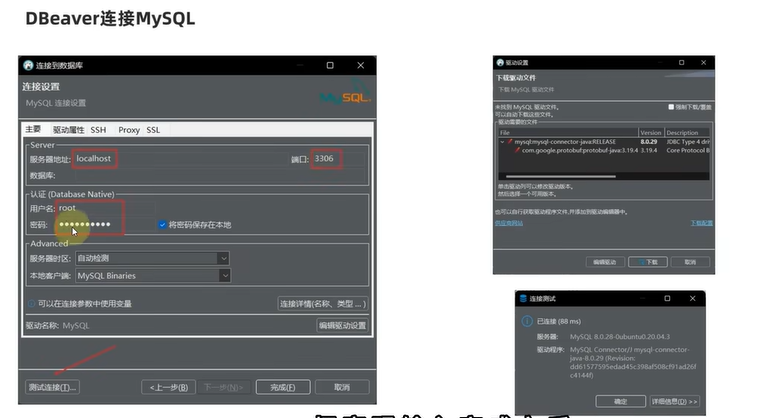Click the Version column header
The image size is (761, 418).
[651, 133]
